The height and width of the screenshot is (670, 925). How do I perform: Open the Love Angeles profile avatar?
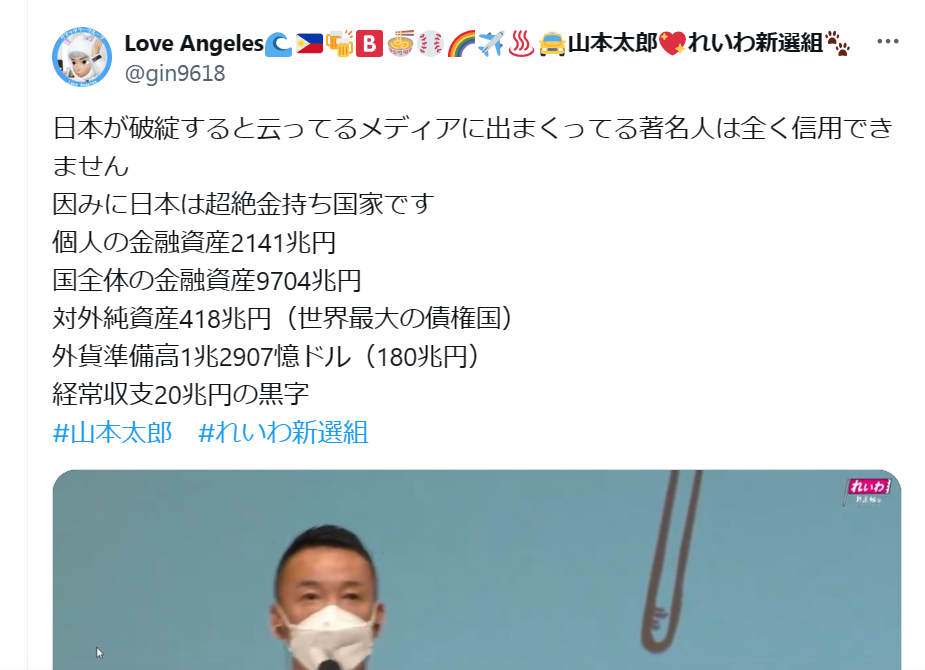click(82, 57)
